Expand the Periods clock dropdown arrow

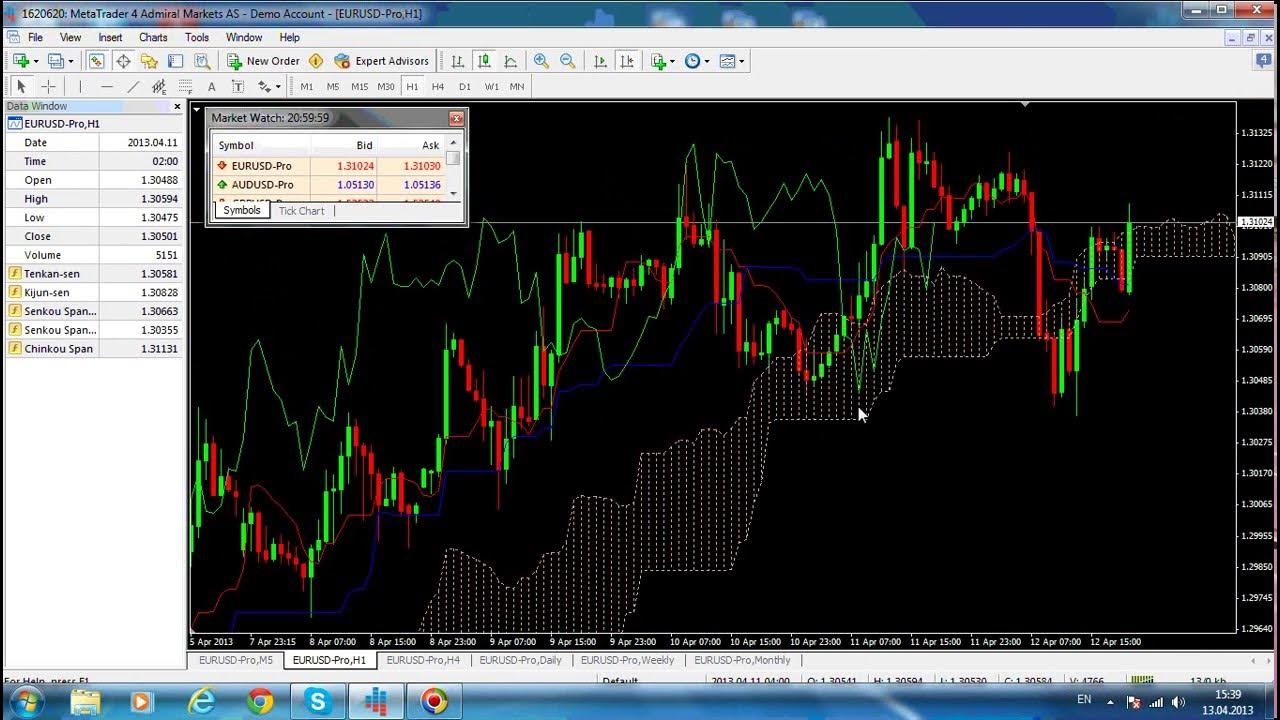707,61
